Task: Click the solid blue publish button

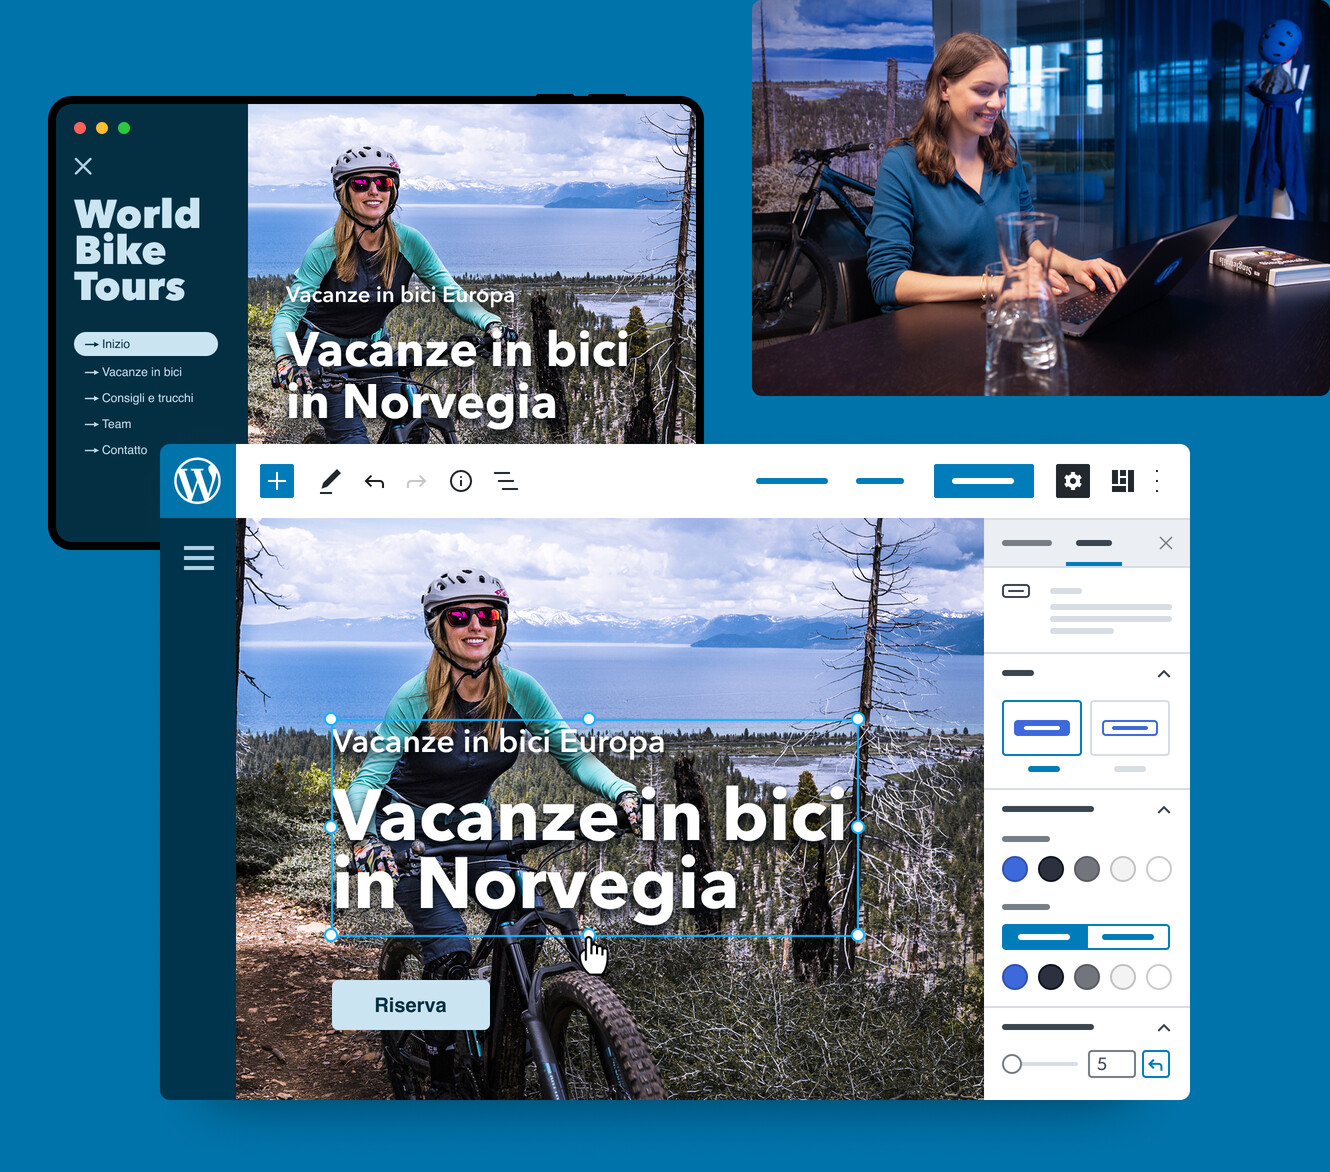Action: point(984,481)
